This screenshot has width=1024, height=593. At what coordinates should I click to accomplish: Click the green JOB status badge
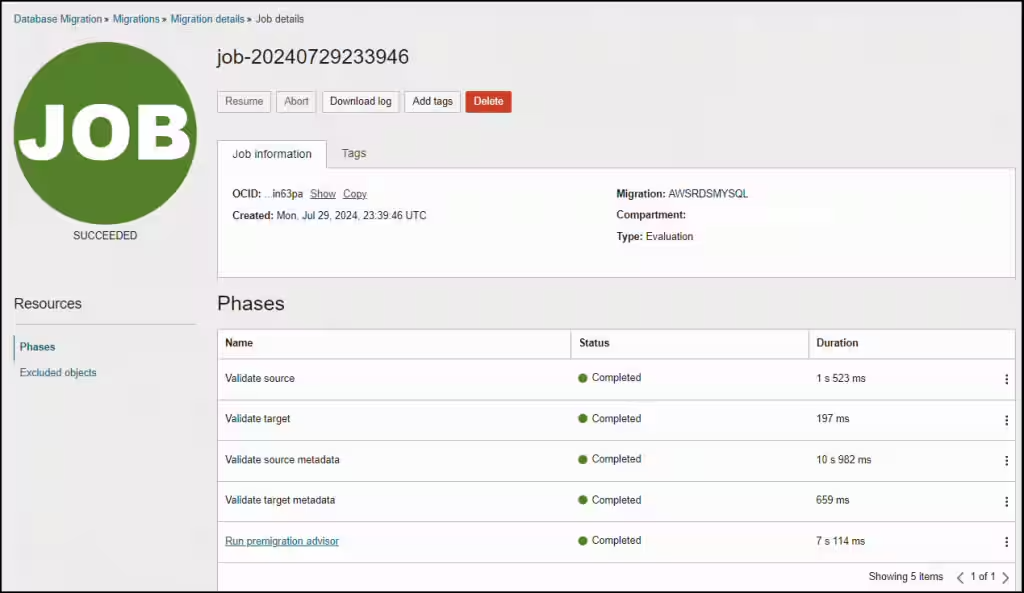tap(105, 133)
